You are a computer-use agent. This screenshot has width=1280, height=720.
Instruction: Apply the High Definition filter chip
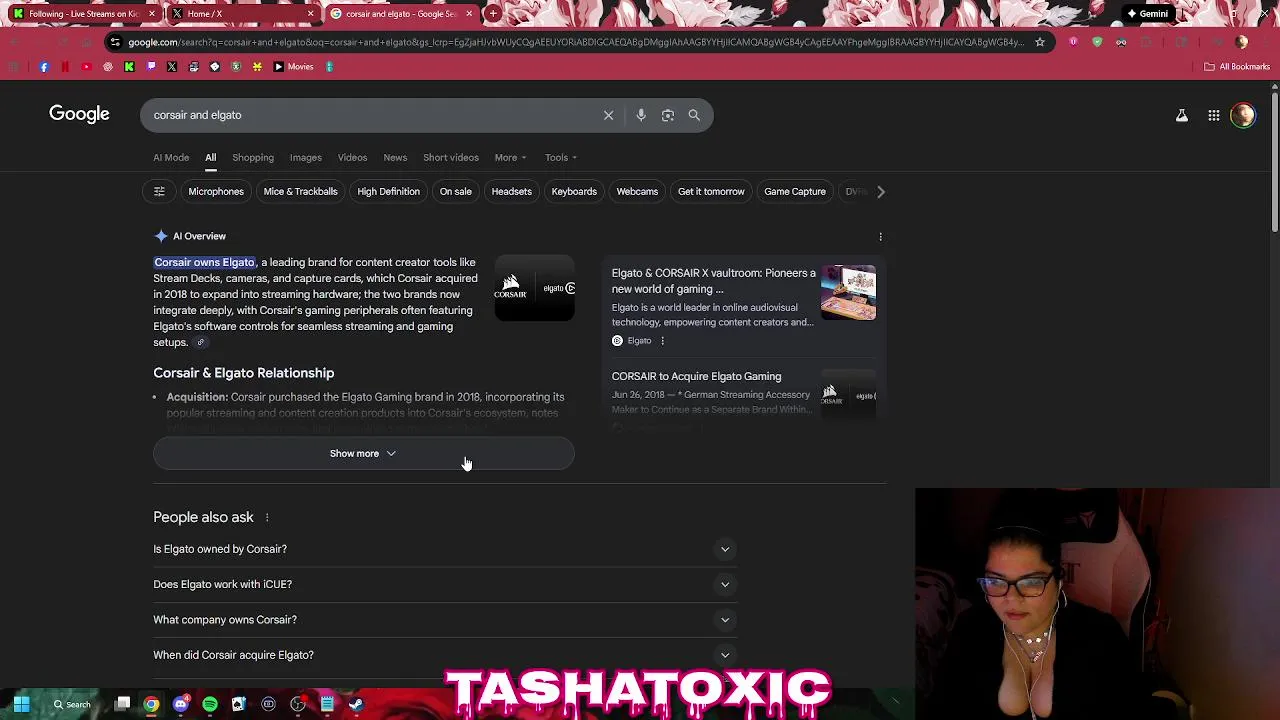click(388, 191)
